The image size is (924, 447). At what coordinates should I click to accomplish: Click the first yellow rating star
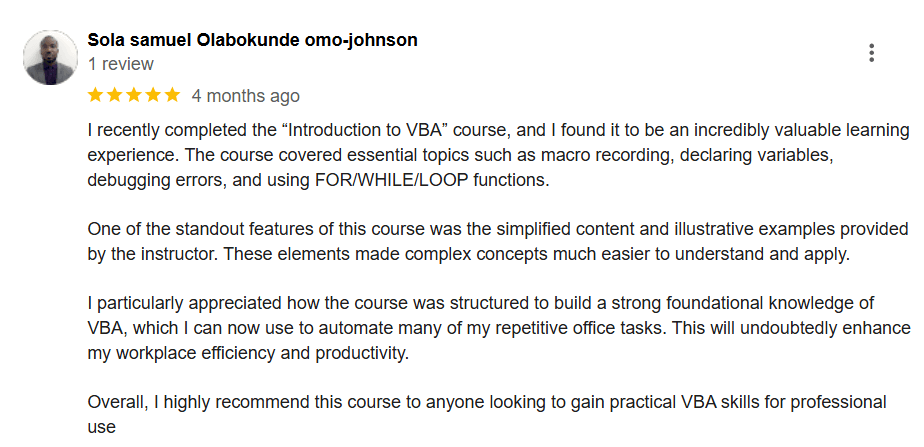(x=96, y=96)
